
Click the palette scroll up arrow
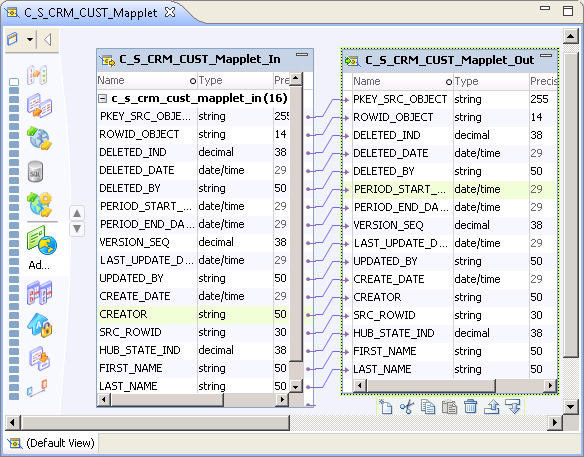coord(77,213)
